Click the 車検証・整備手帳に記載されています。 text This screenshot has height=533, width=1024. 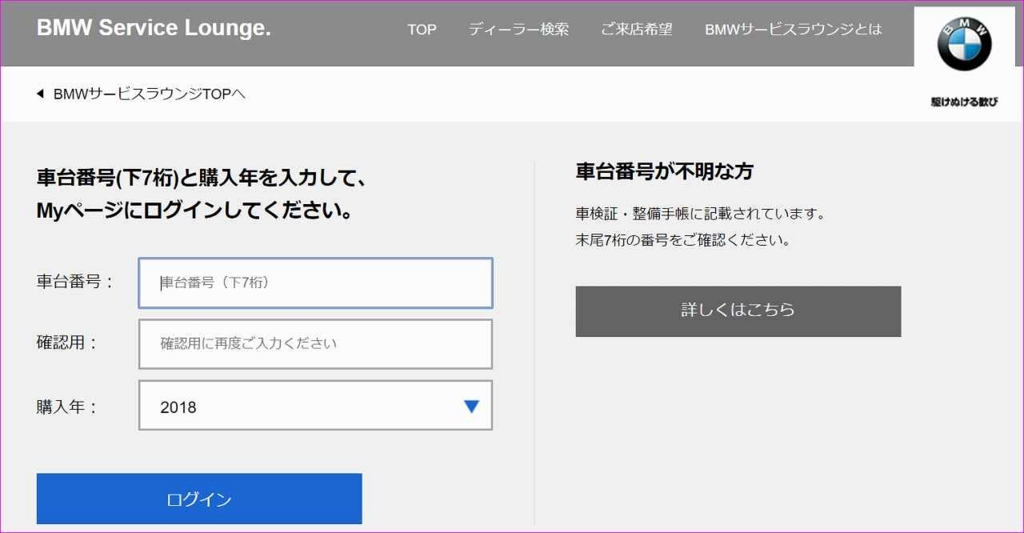point(701,214)
